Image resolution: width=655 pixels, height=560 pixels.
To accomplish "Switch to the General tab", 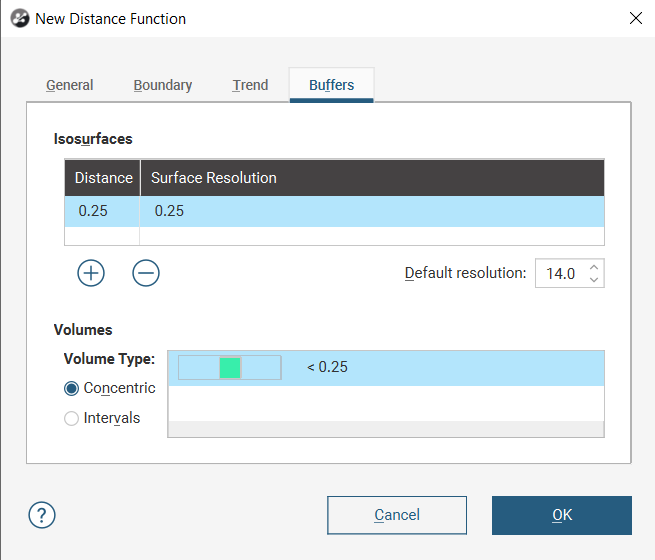I will tap(69, 85).
